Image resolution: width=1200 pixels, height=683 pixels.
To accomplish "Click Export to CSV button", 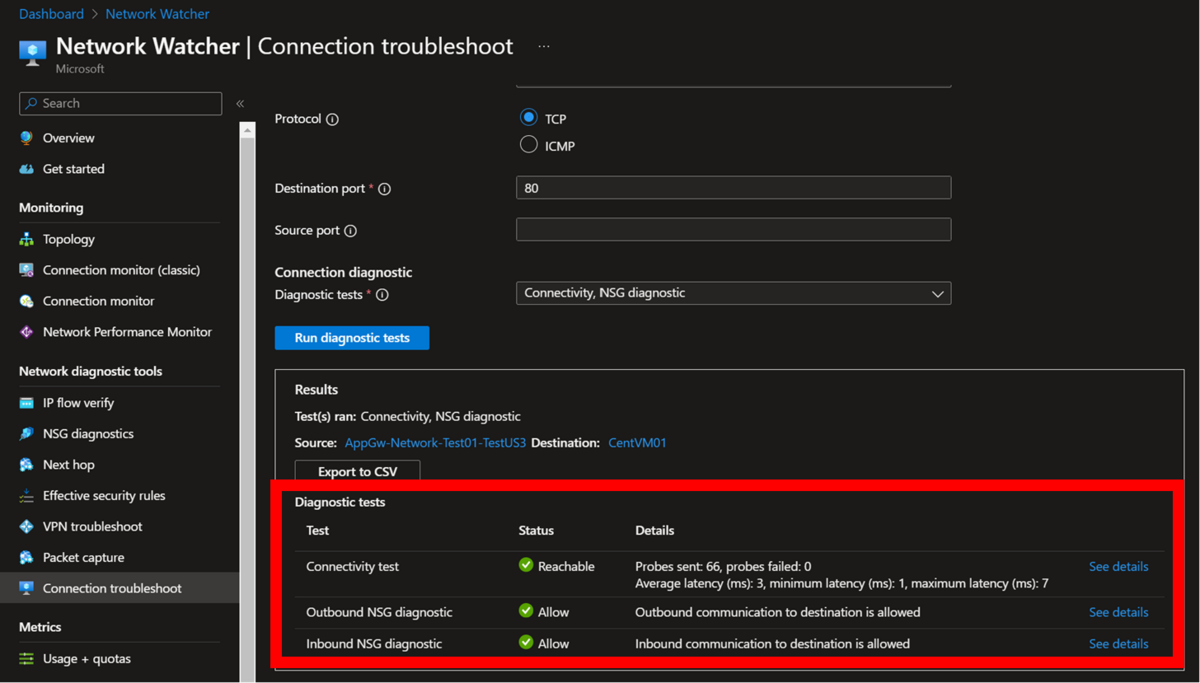I will coord(357,471).
